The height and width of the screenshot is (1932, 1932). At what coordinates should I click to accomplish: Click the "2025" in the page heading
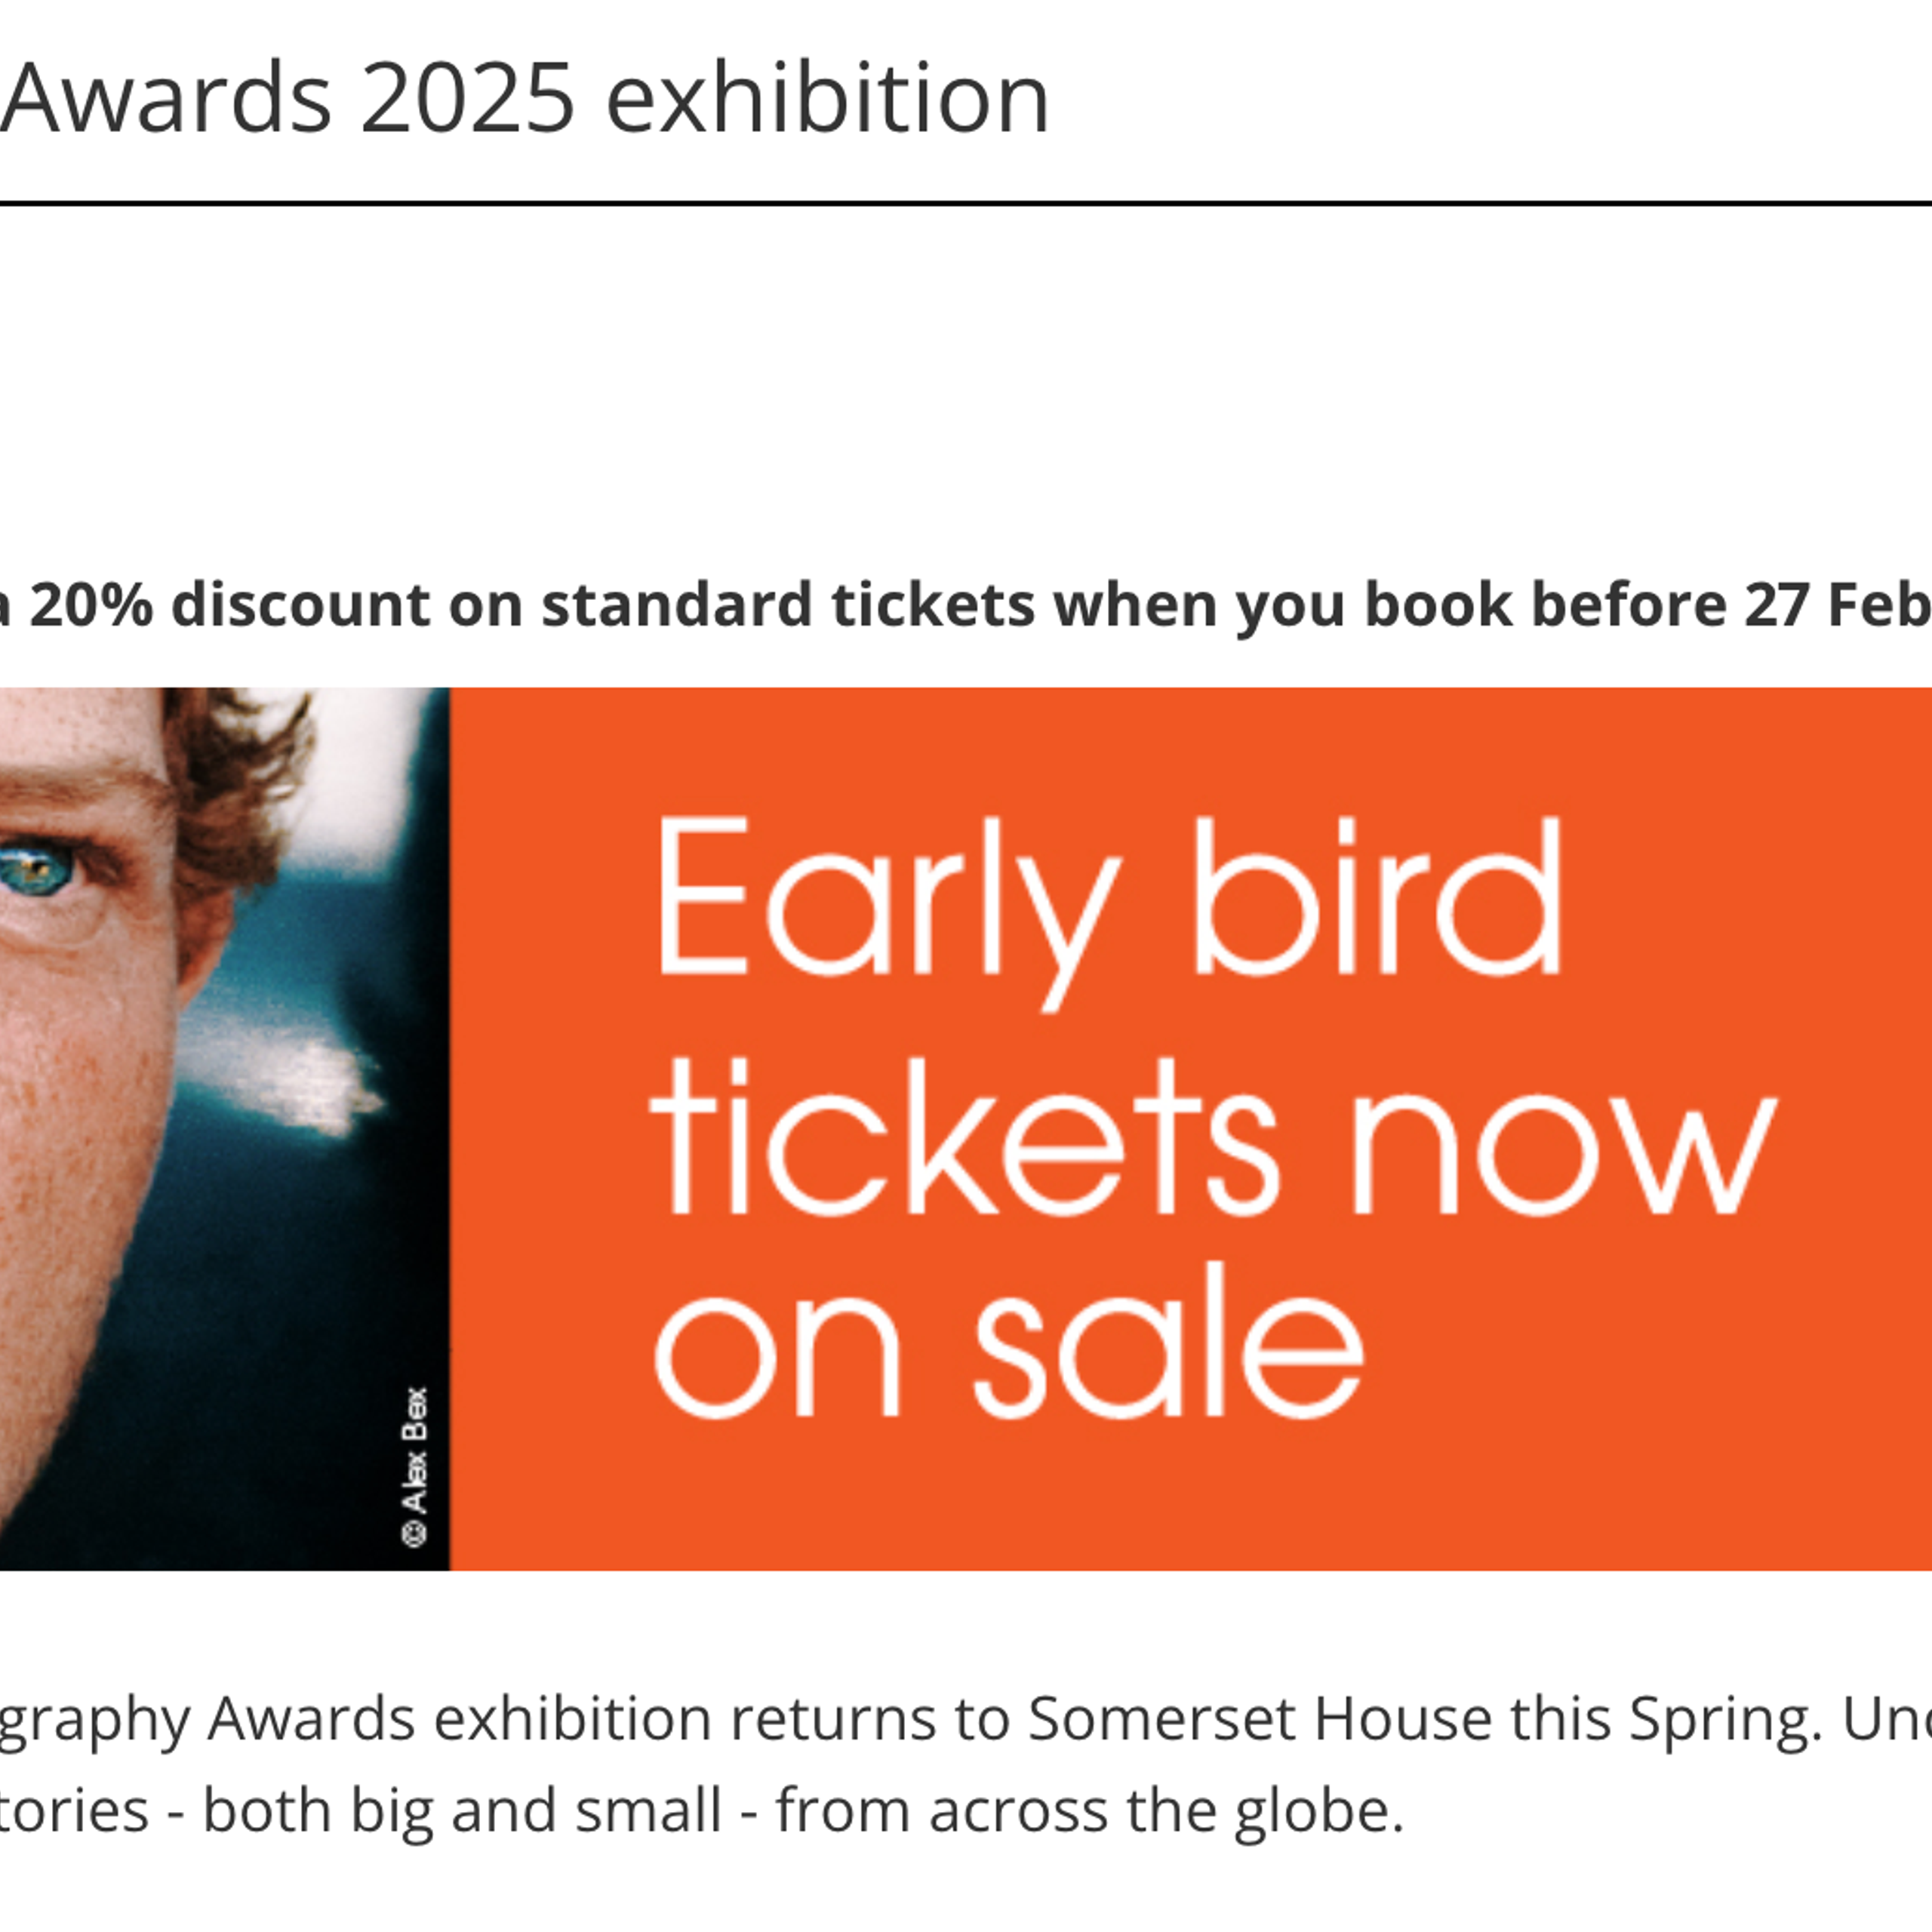(x=467, y=98)
